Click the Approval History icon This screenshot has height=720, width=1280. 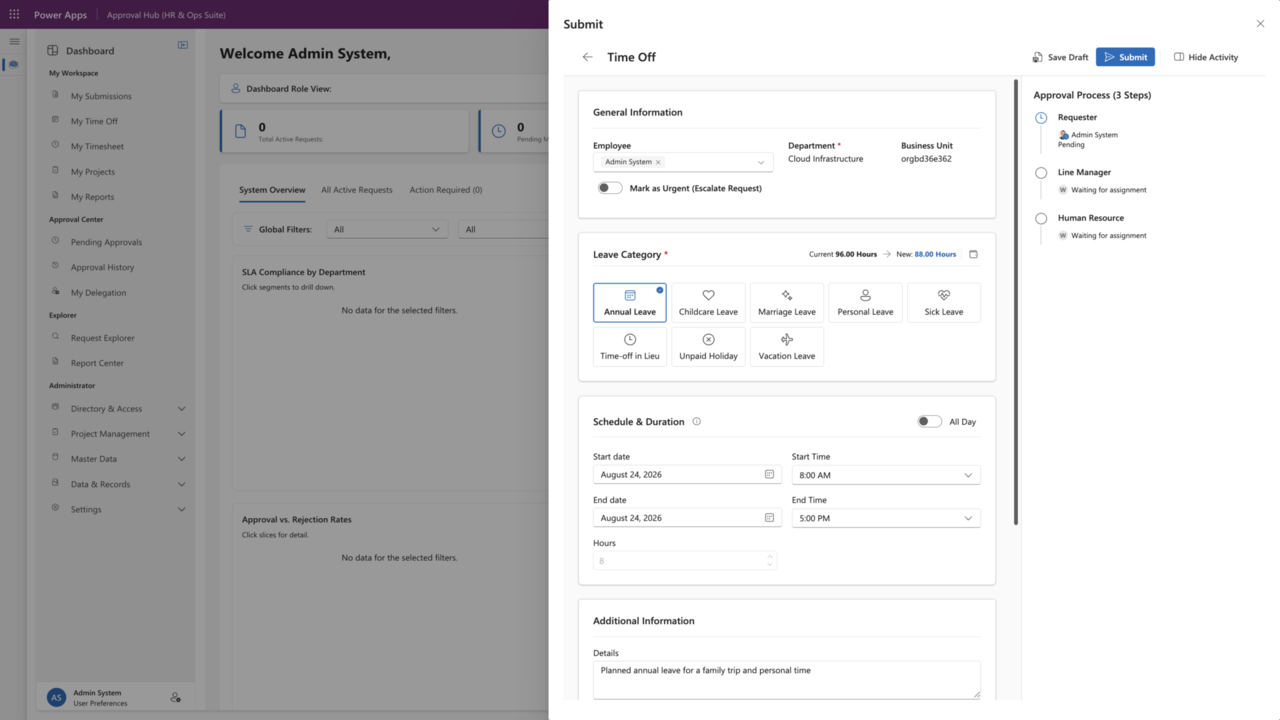56,267
